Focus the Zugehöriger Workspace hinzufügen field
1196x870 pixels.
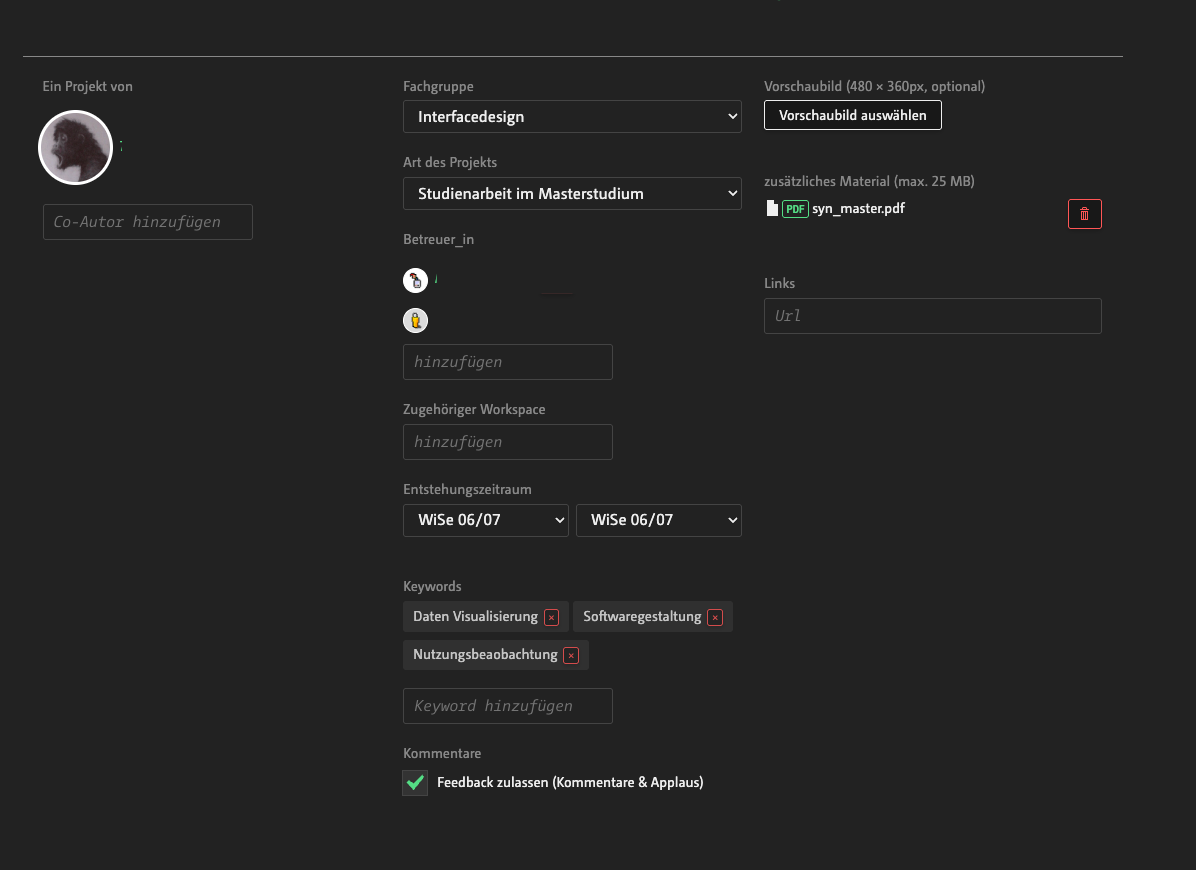pyautogui.click(x=507, y=442)
